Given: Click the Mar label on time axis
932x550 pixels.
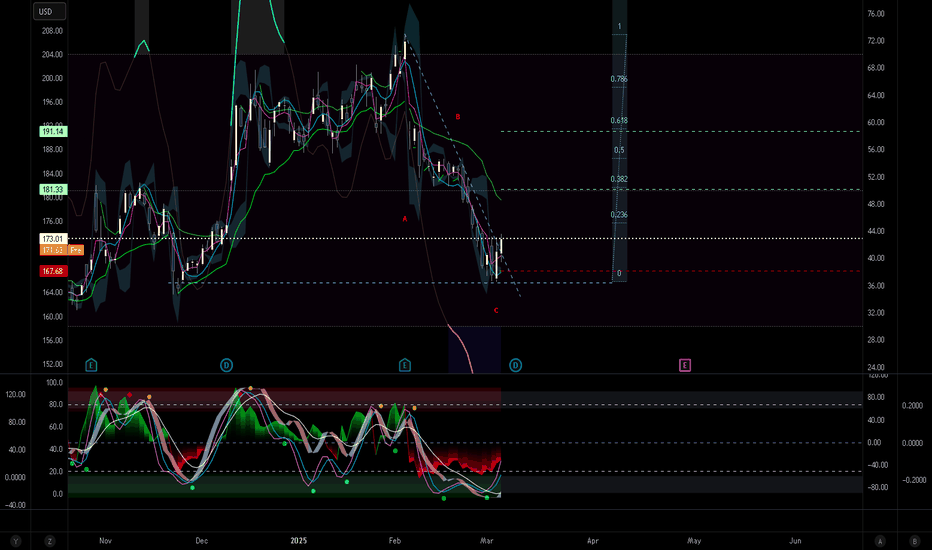Looking at the screenshot, I should tap(486, 541).
